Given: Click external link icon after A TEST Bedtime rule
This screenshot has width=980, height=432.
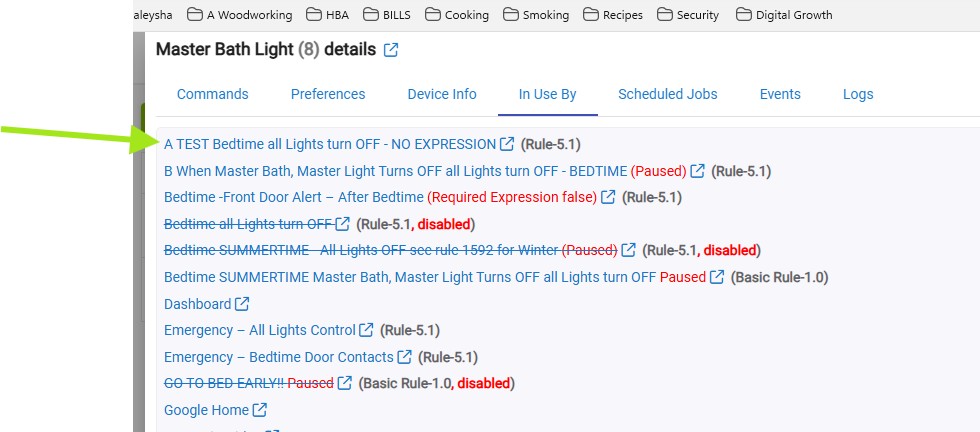Looking at the screenshot, I should (x=507, y=144).
